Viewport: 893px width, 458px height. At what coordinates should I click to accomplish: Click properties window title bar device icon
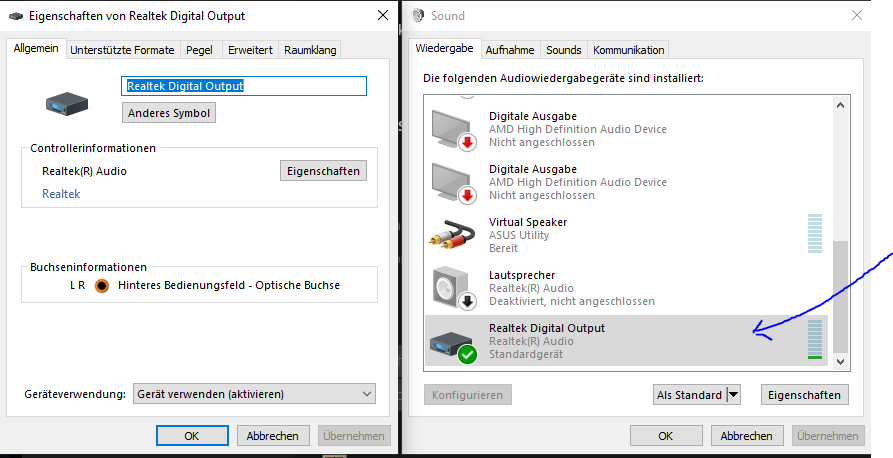click(16, 16)
